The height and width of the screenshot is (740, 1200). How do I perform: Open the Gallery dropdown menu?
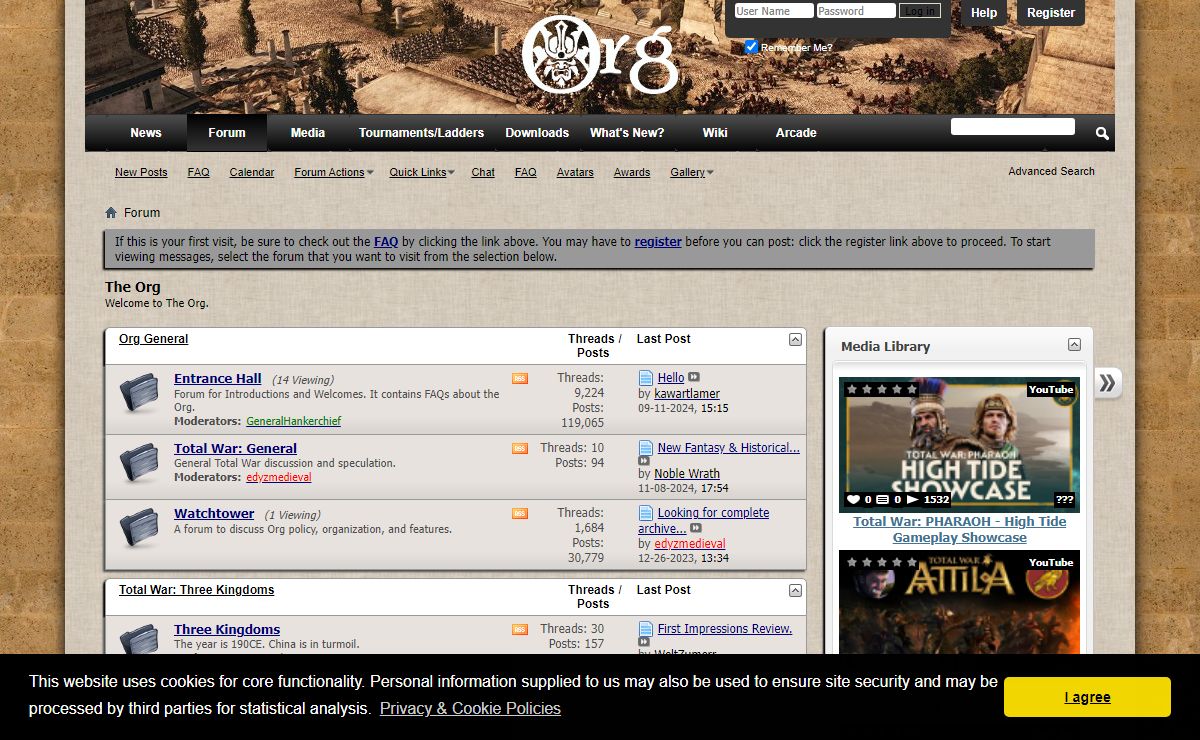pyautogui.click(x=691, y=173)
